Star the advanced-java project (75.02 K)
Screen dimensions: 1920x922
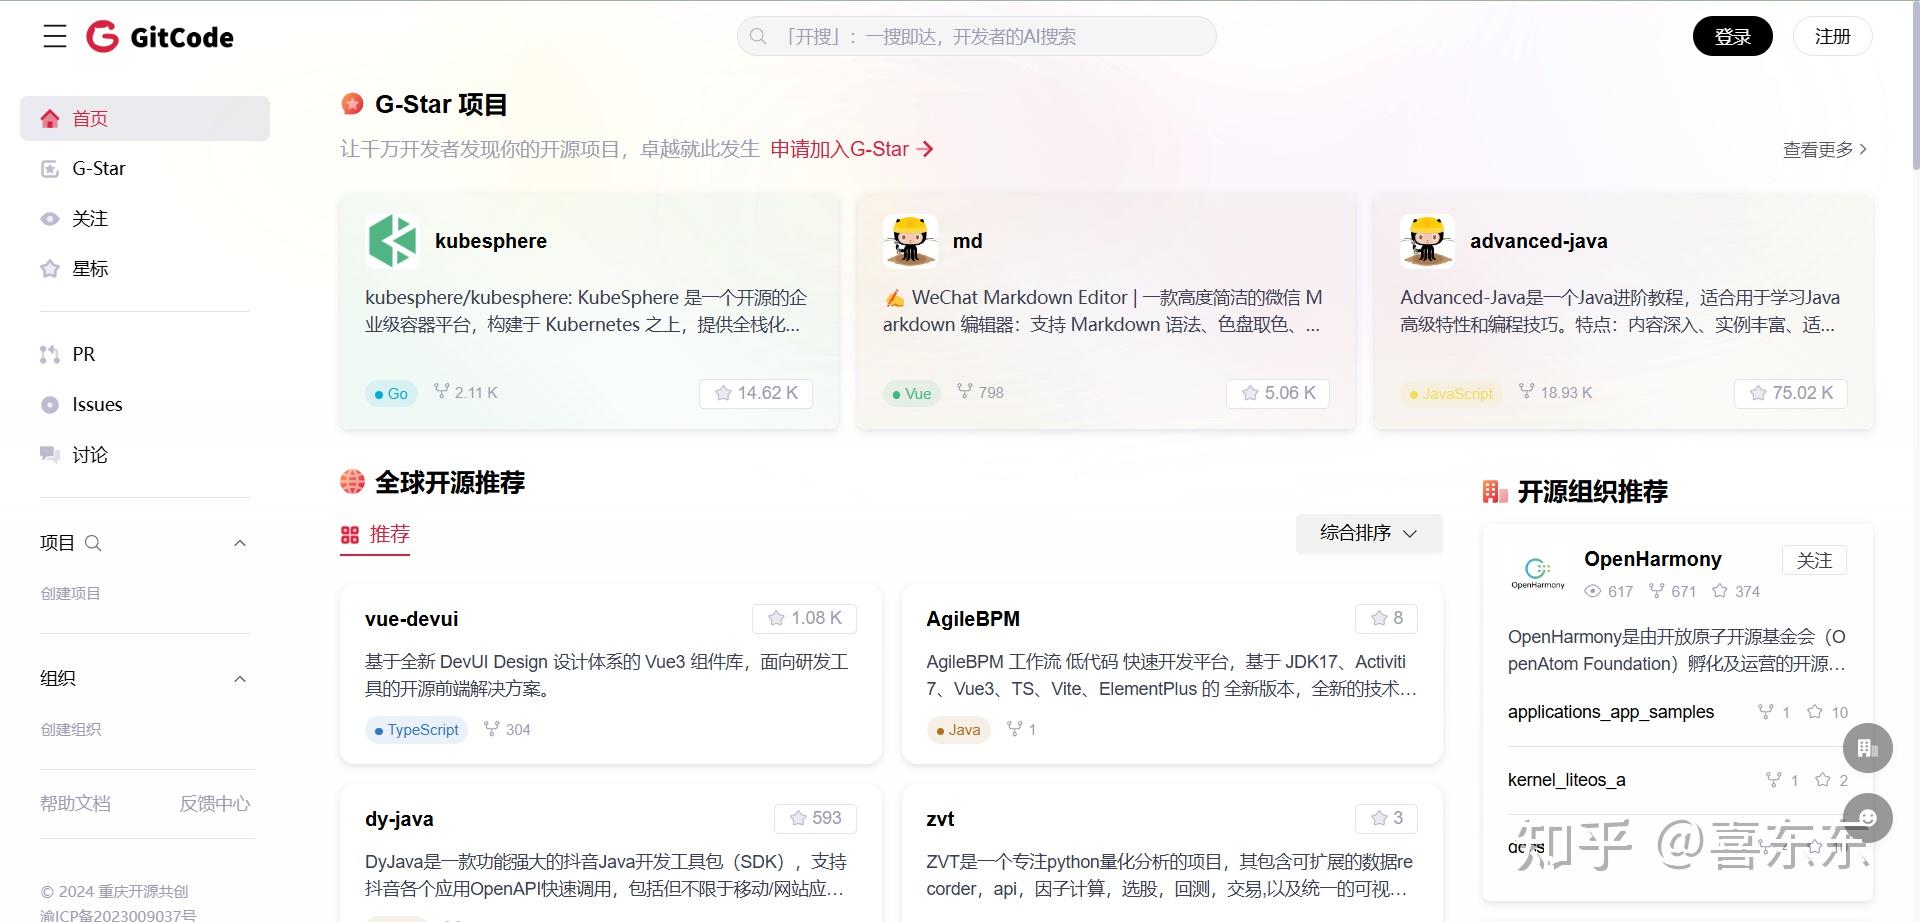(x=1791, y=393)
